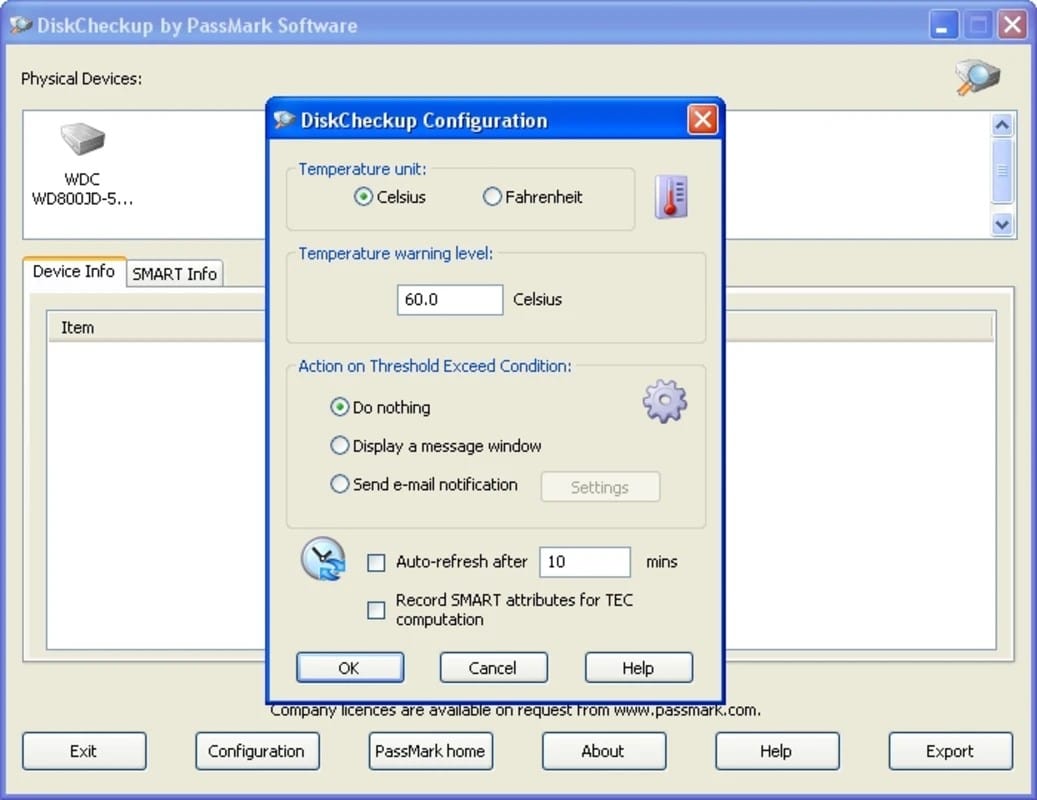
Task: Click the Exit button in main window
Action: tap(84, 751)
